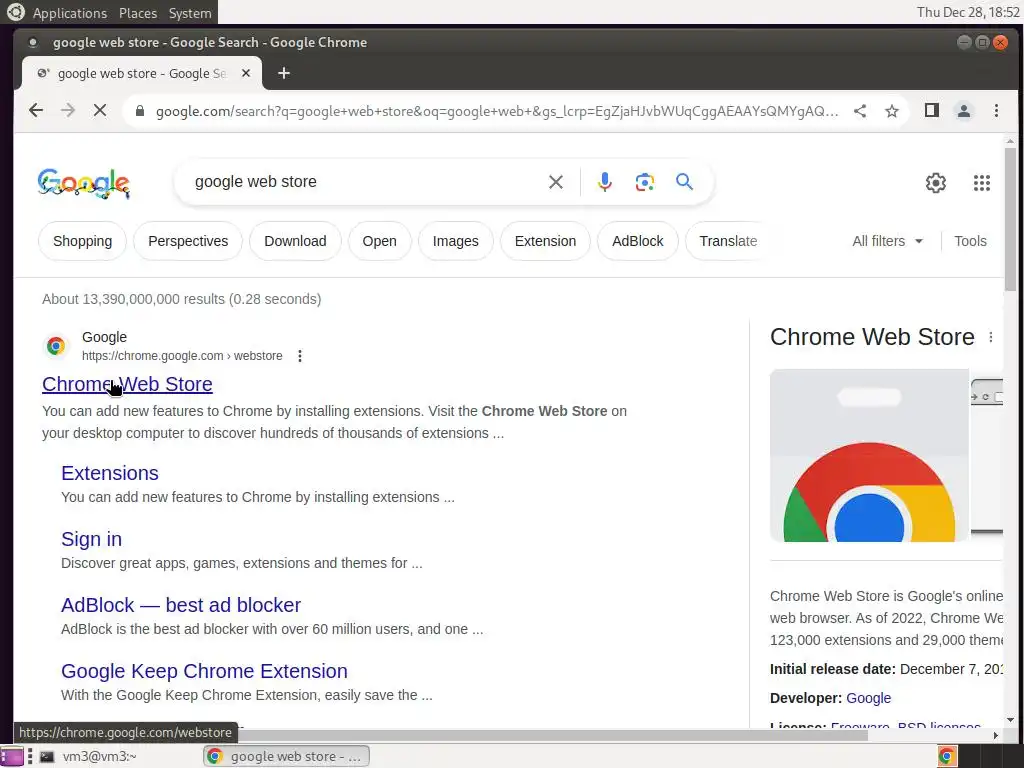The width and height of the screenshot is (1024, 768).
Task: Open the Google apps grid
Action: (982, 183)
